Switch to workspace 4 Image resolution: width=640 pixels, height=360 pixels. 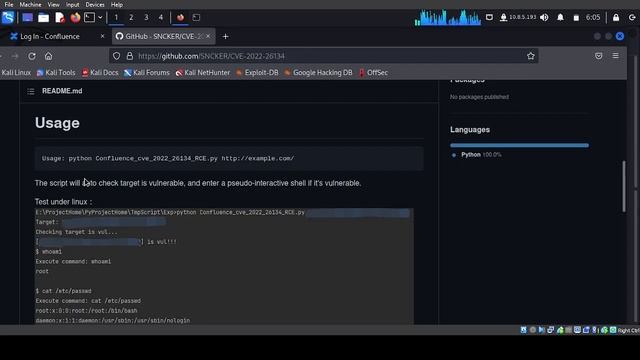(161, 18)
